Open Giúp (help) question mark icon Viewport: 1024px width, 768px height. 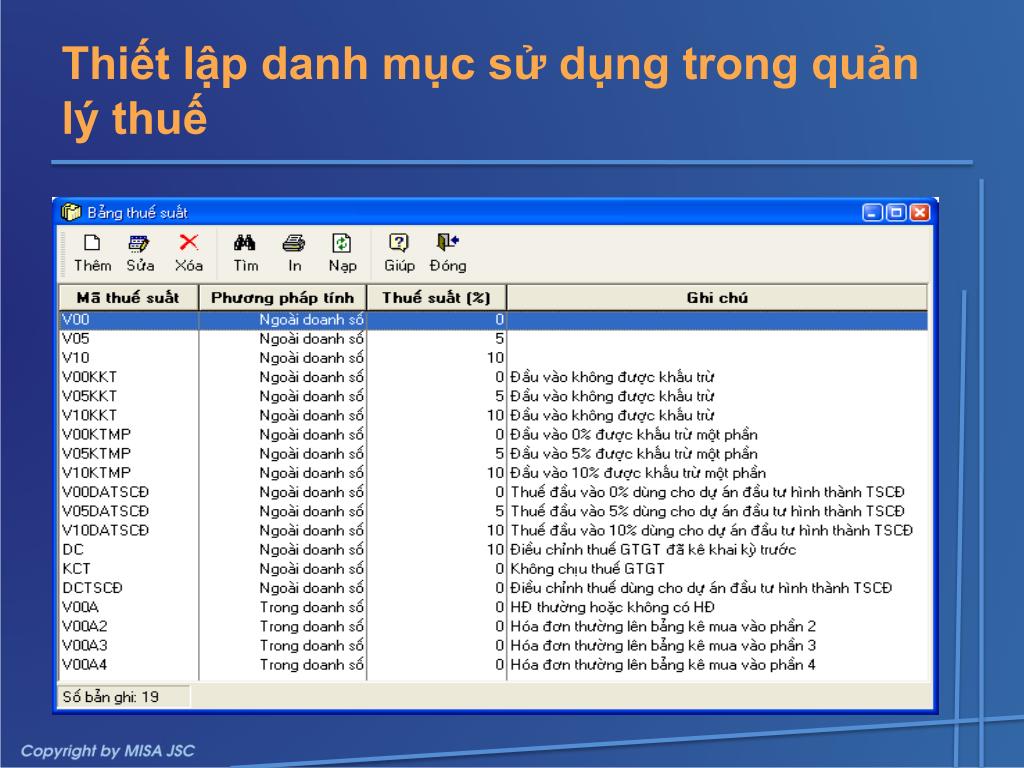(x=398, y=244)
